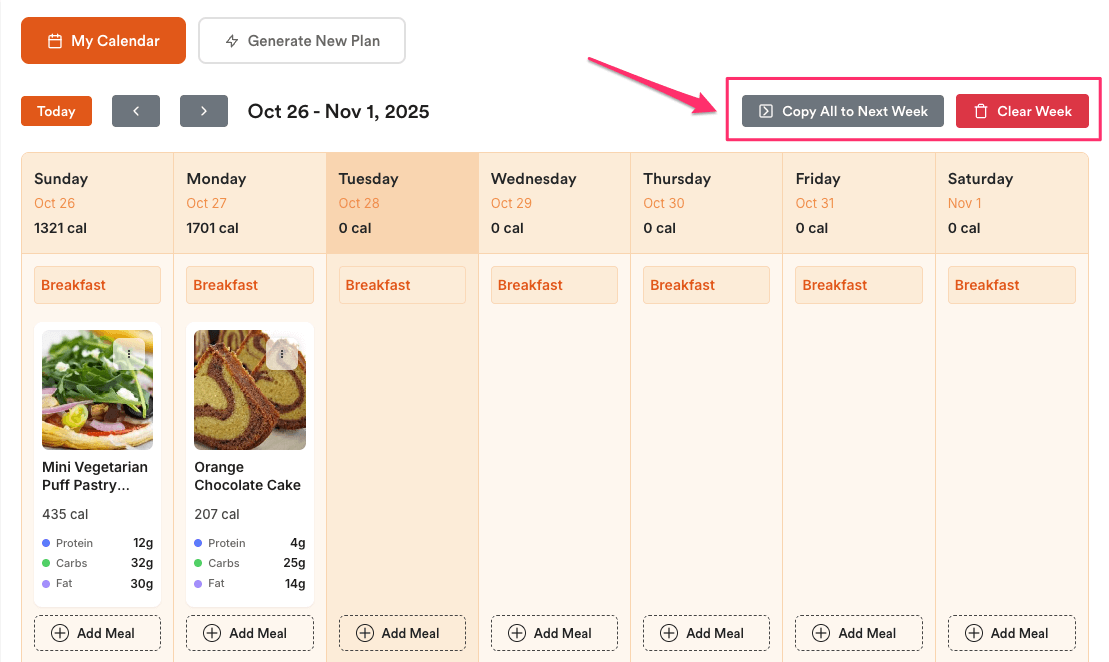Add a meal to Wednesday
Image resolution: width=1109 pixels, height=662 pixels.
pos(554,633)
